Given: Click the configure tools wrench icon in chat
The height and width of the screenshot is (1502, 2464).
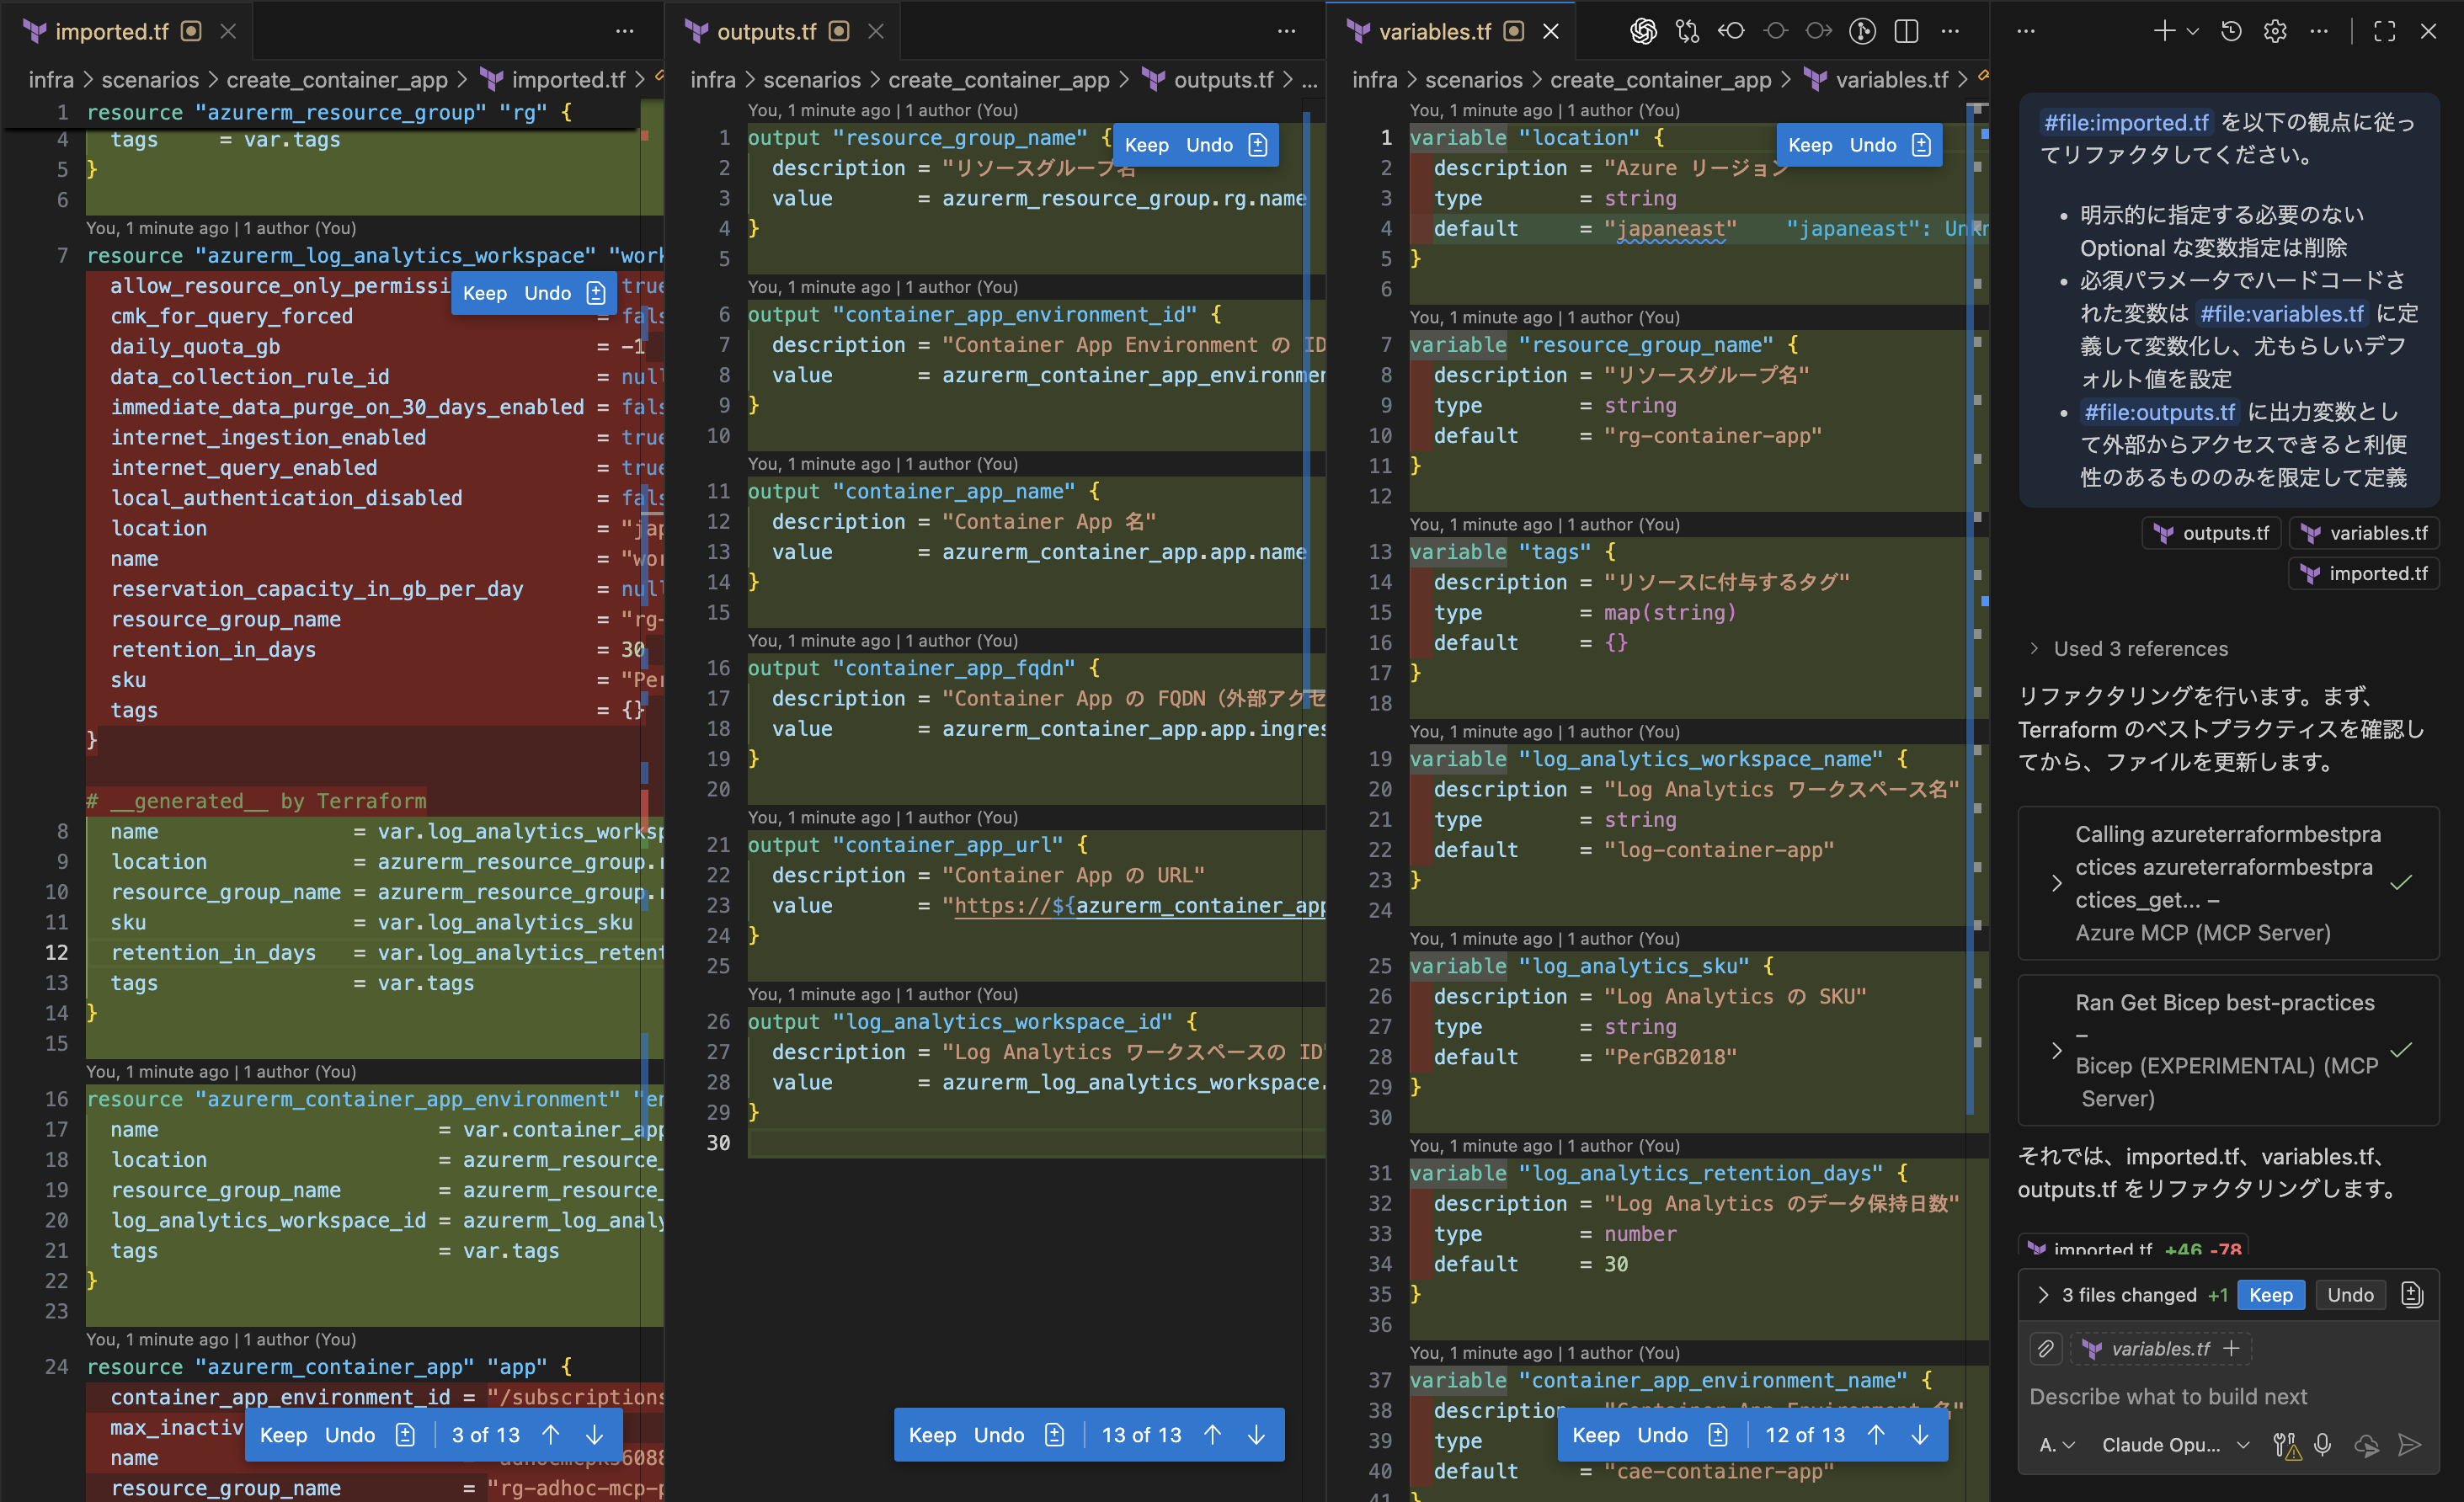Looking at the screenshot, I should [x=2285, y=1445].
